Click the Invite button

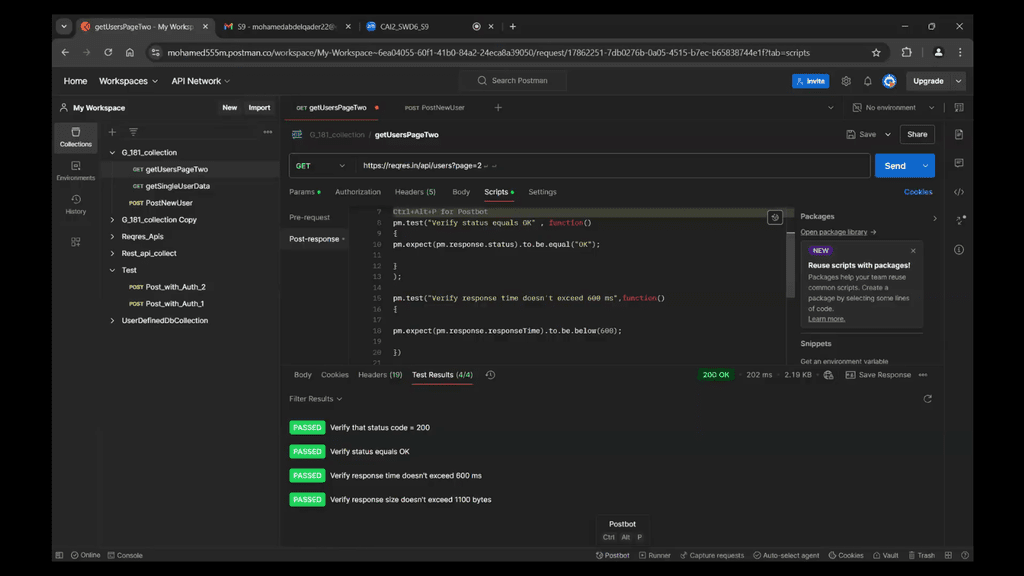pyautogui.click(x=810, y=81)
